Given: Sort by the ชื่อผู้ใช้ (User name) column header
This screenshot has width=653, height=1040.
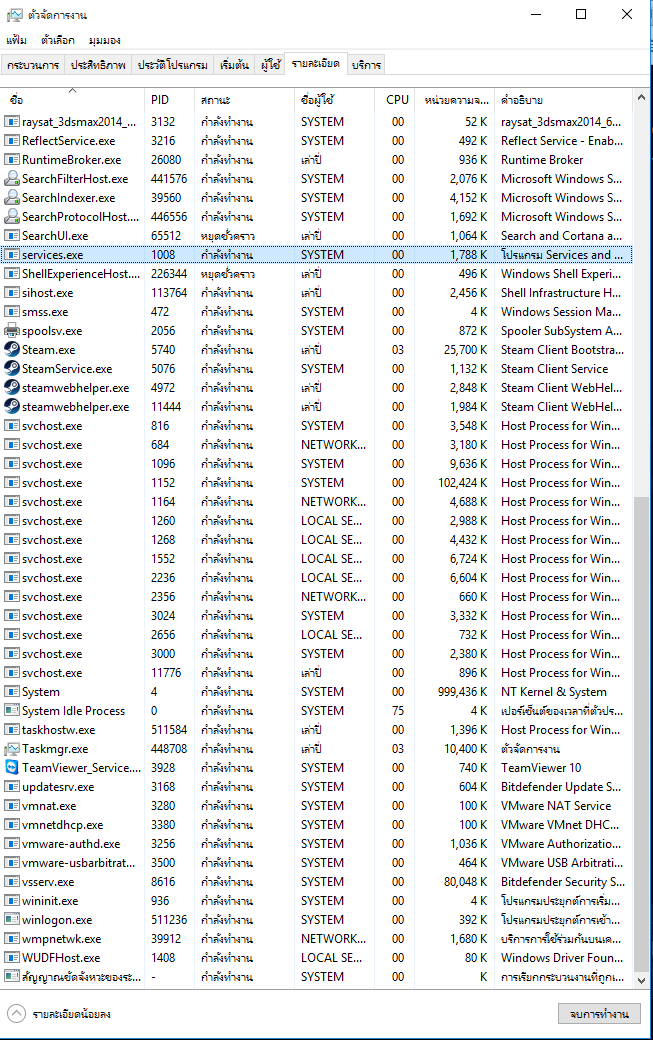Looking at the screenshot, I should tap(334, 99).
